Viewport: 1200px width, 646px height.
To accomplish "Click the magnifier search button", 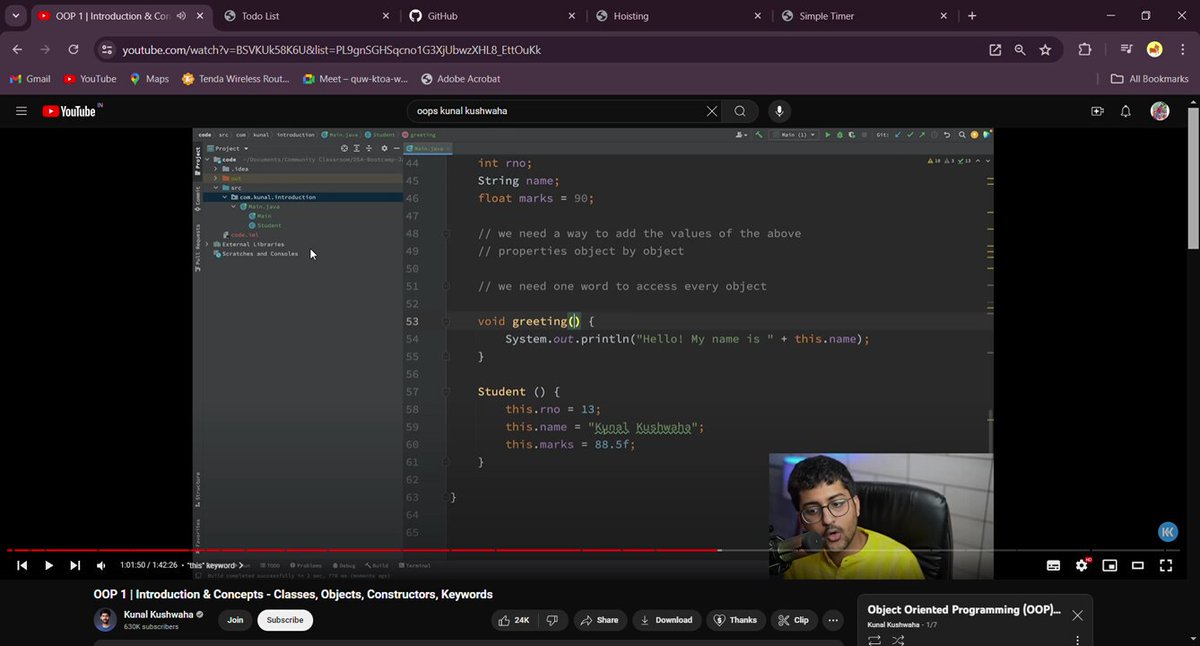I will click(x=740, y=111).
